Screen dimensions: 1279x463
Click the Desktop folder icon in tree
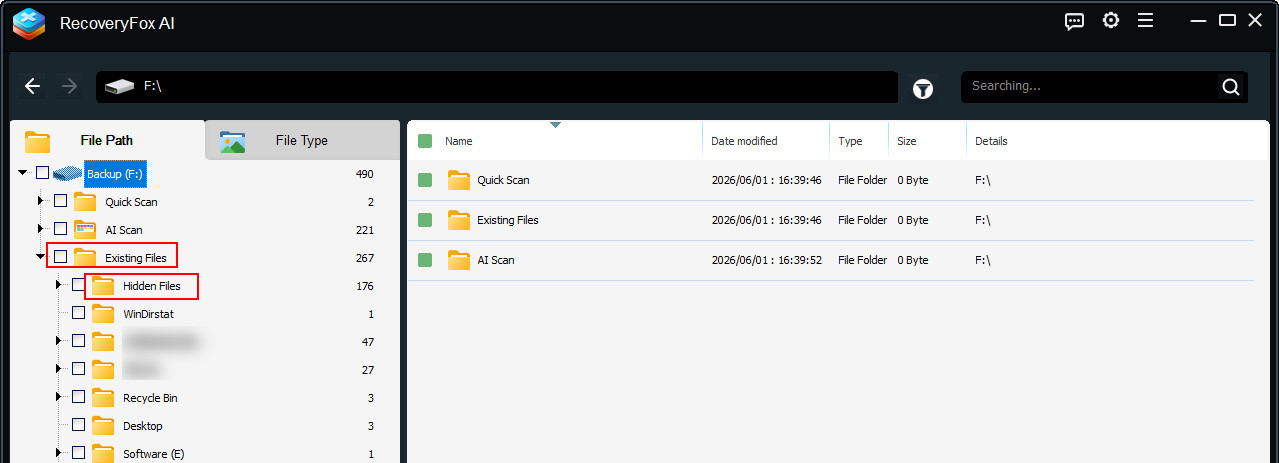coord(103,426)
